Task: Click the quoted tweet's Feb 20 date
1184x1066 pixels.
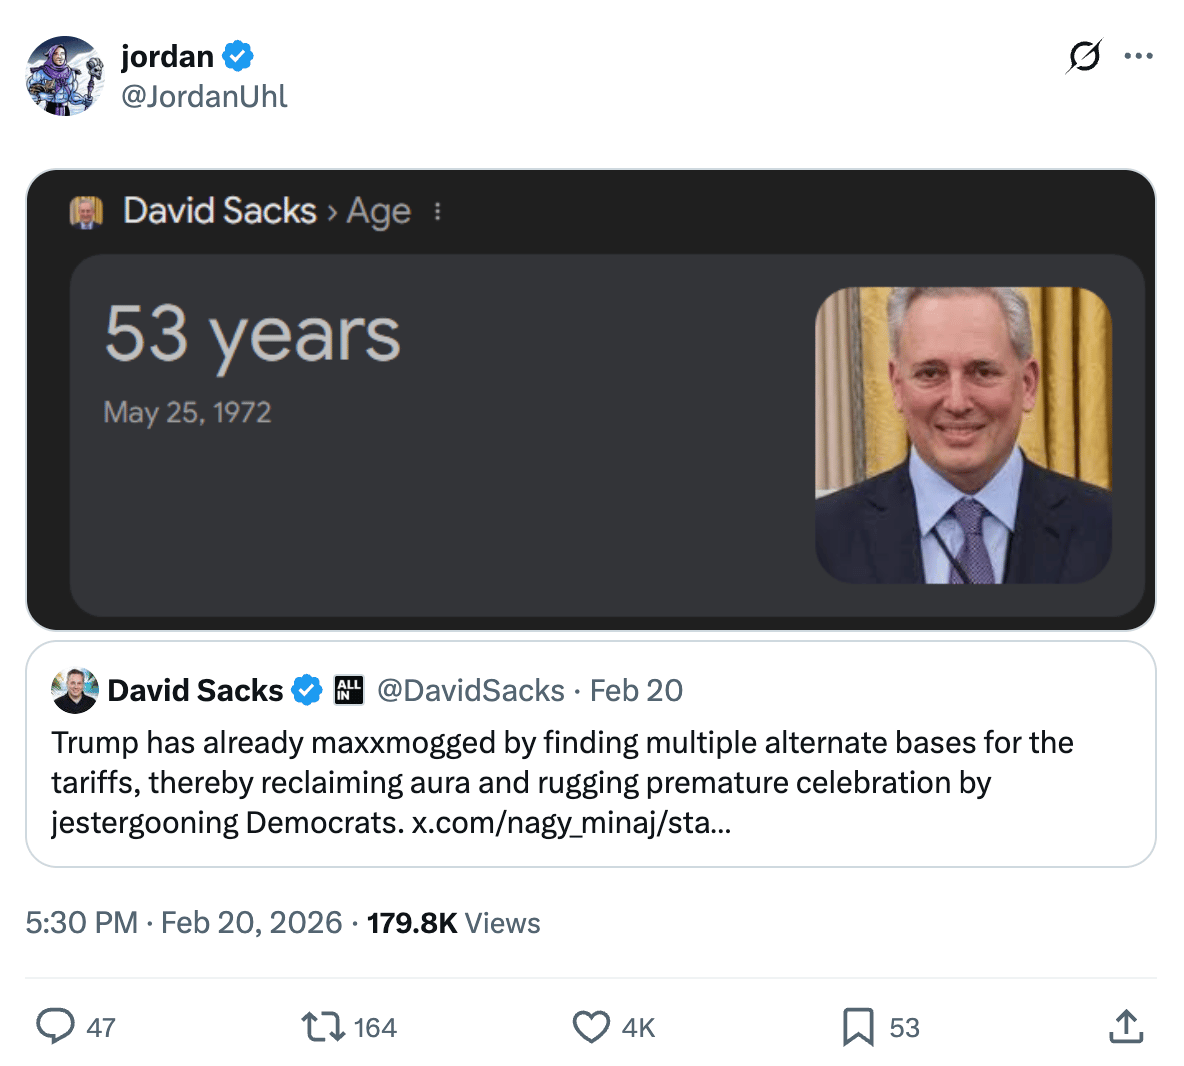Action: (x=636, y=690)
